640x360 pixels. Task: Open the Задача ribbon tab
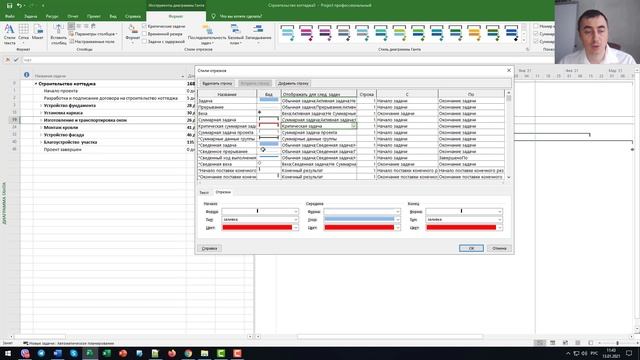31,16
